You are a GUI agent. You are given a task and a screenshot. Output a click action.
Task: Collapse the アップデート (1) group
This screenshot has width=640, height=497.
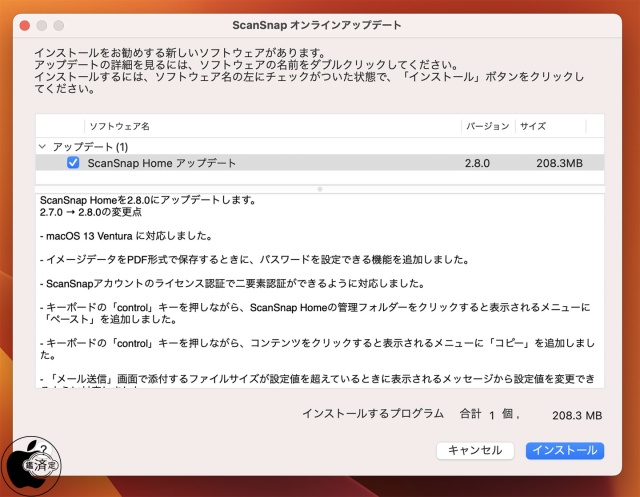42,146
